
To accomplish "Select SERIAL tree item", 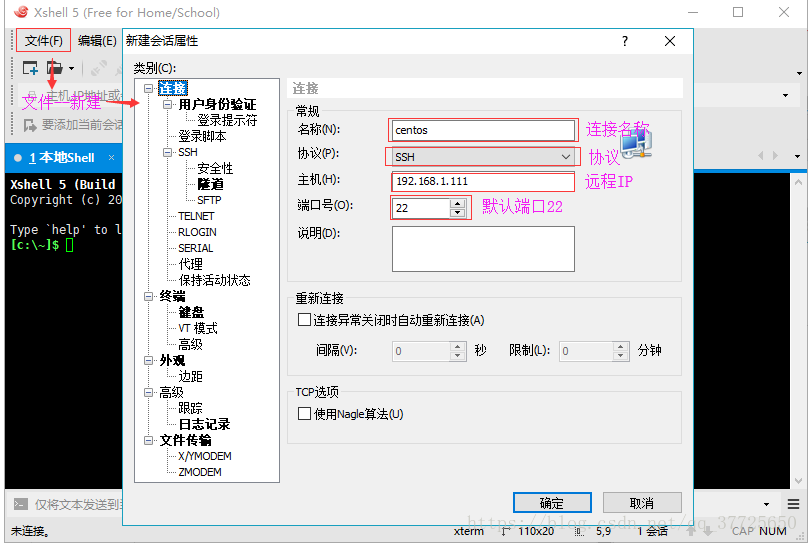I will coord(195,248).
